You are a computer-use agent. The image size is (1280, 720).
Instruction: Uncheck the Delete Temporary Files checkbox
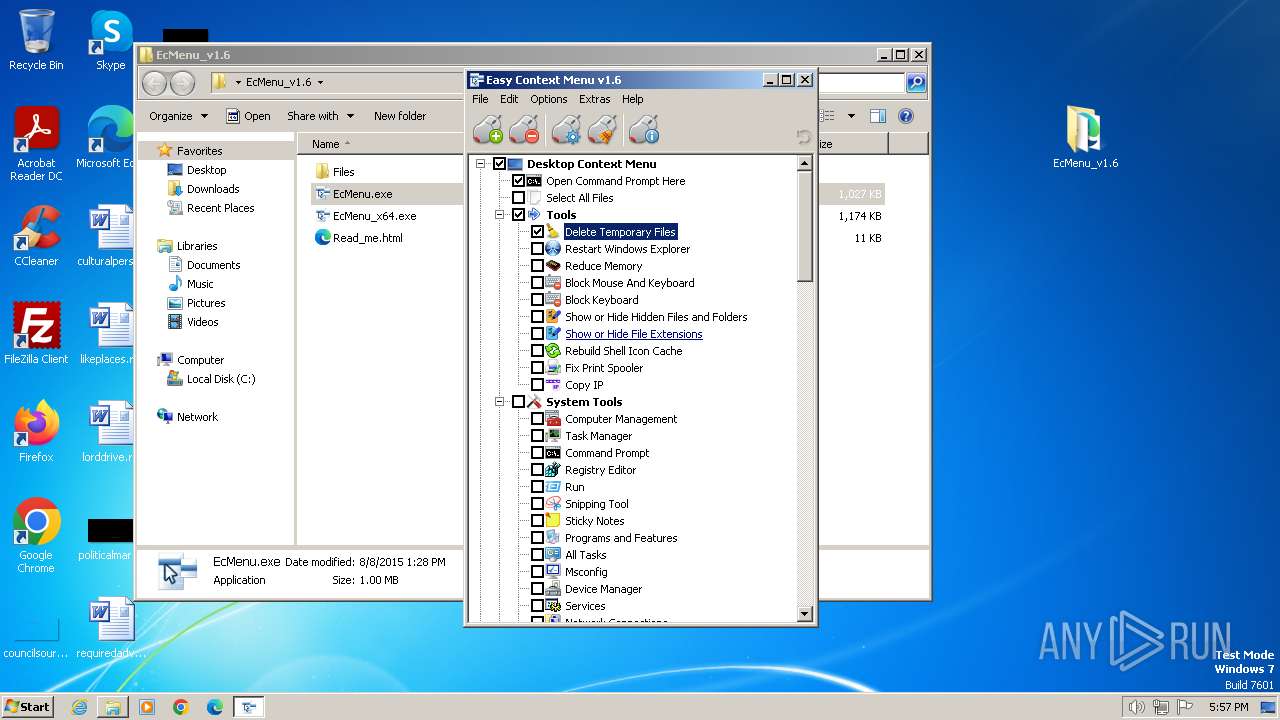point(537,232)
